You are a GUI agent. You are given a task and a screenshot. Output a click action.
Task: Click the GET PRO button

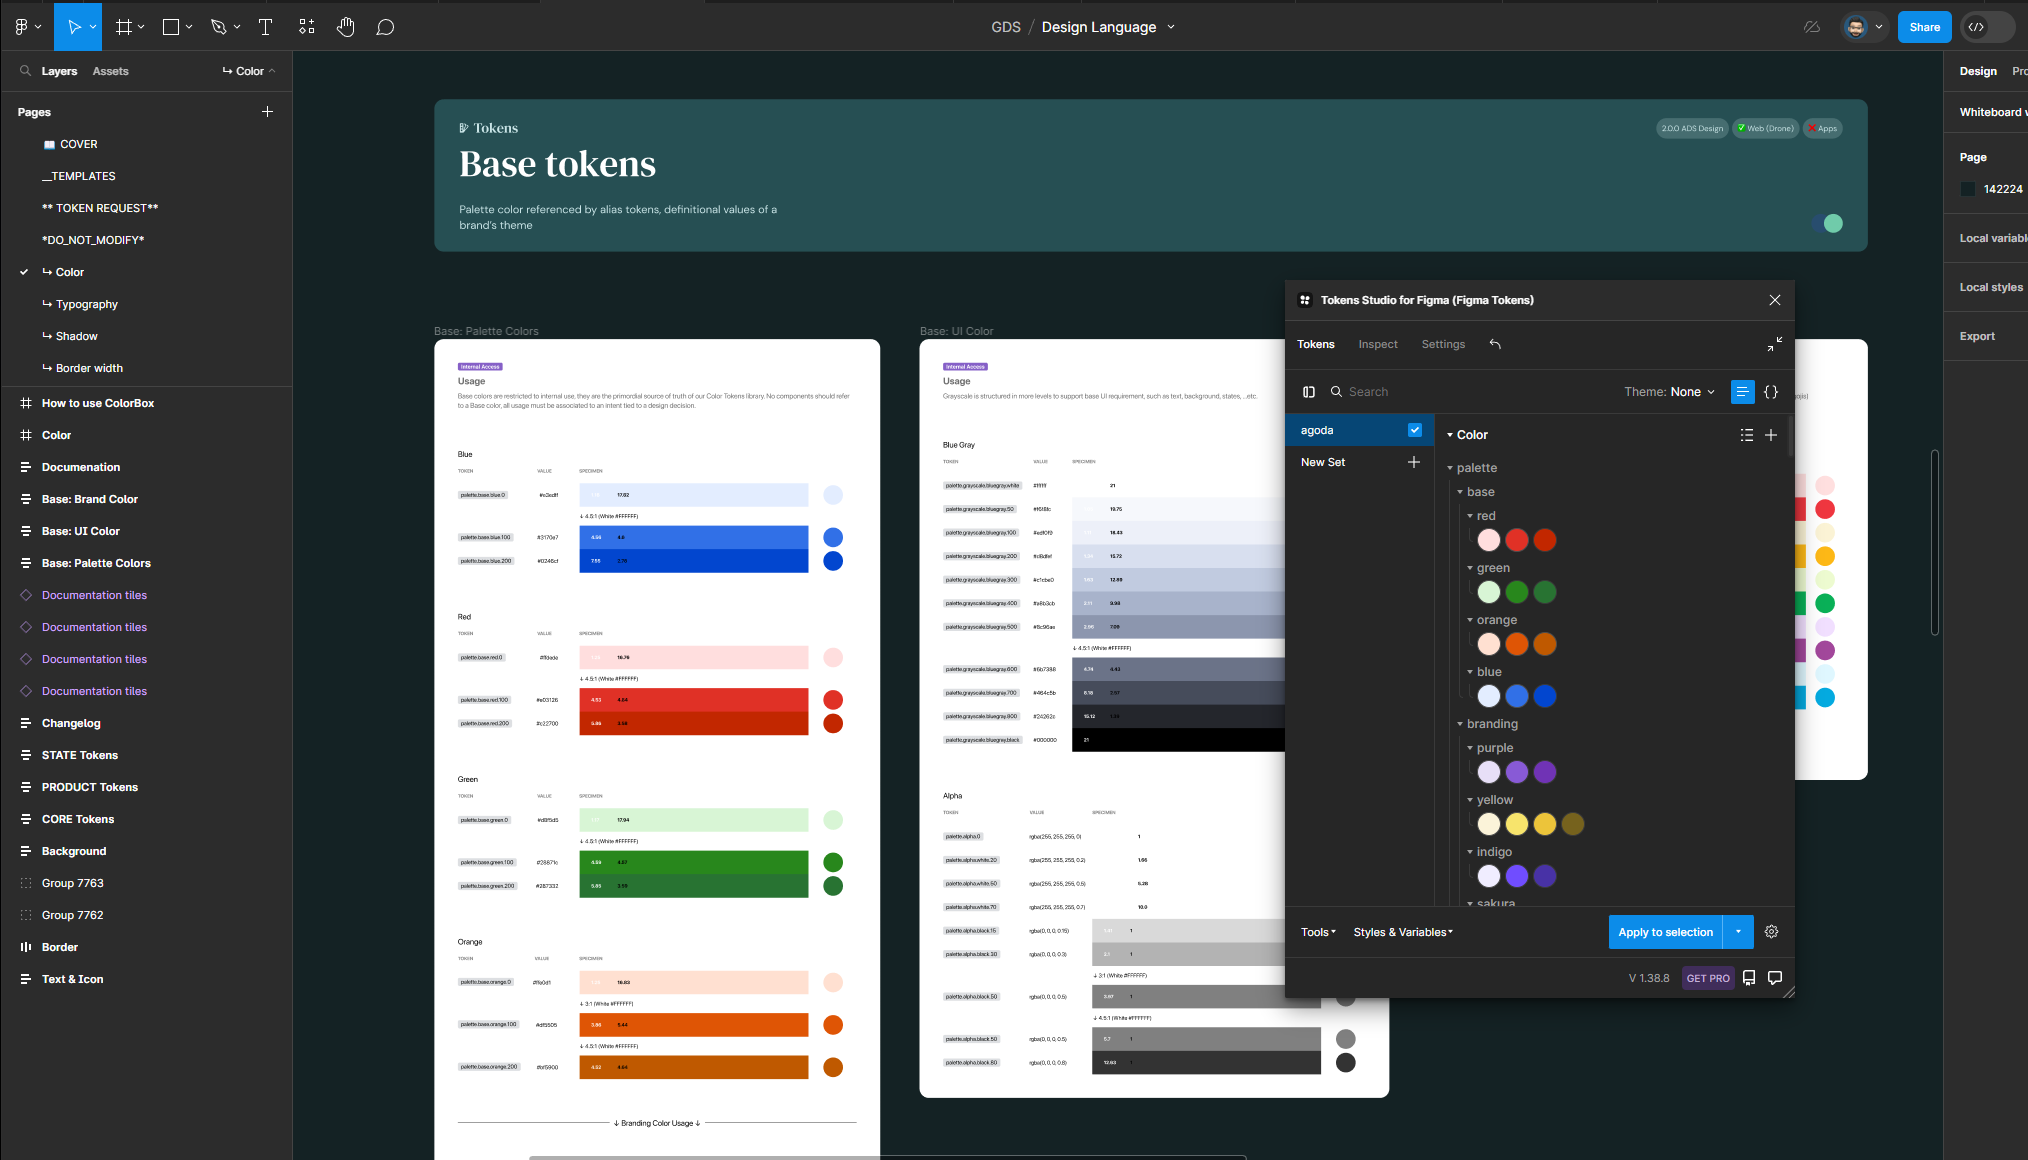click(1707, 978)
